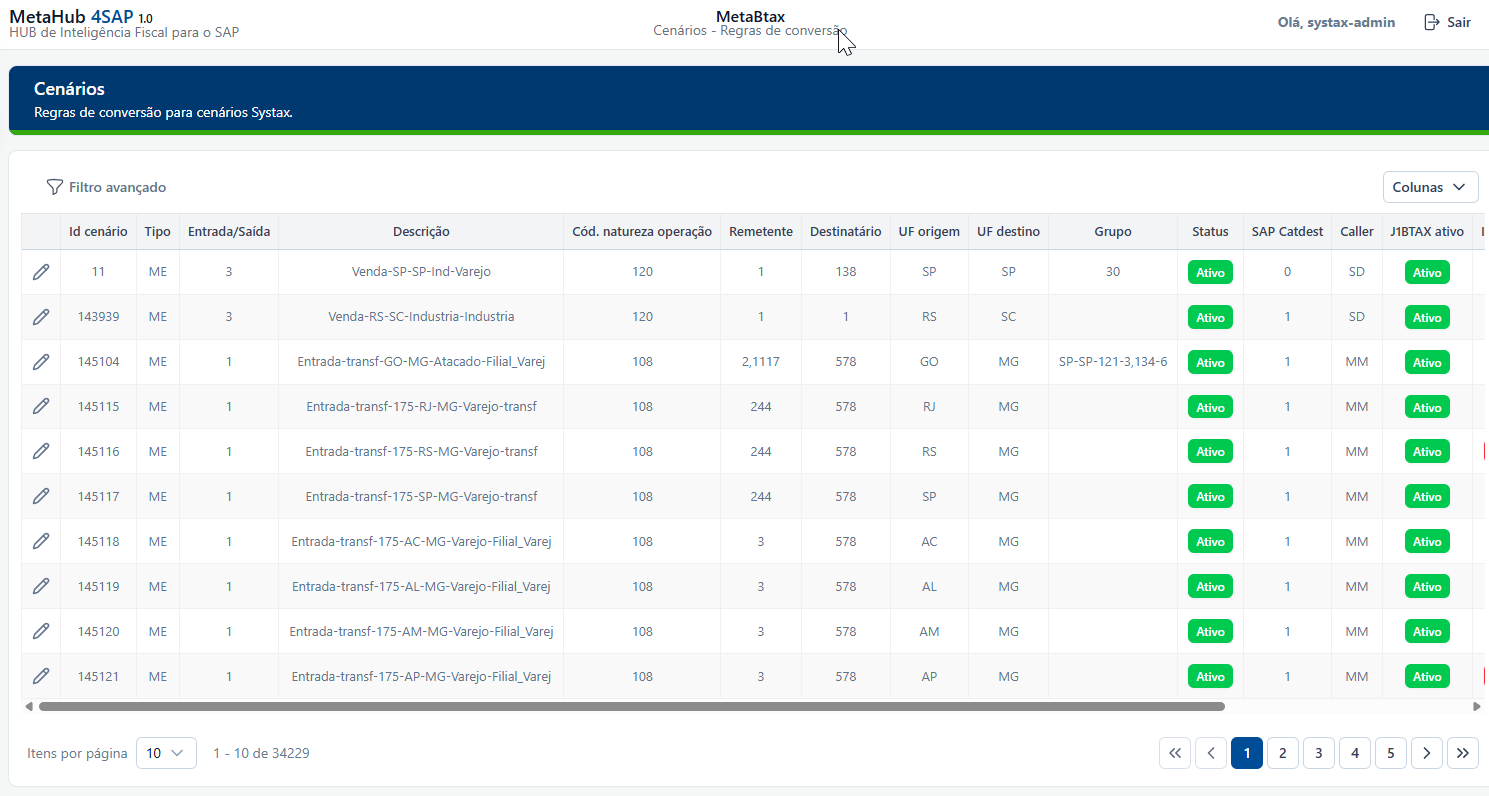This screenshot has height=796, width=1489.
Task: Click the Olá, systax-admin user label
Action: (1336, 22)
